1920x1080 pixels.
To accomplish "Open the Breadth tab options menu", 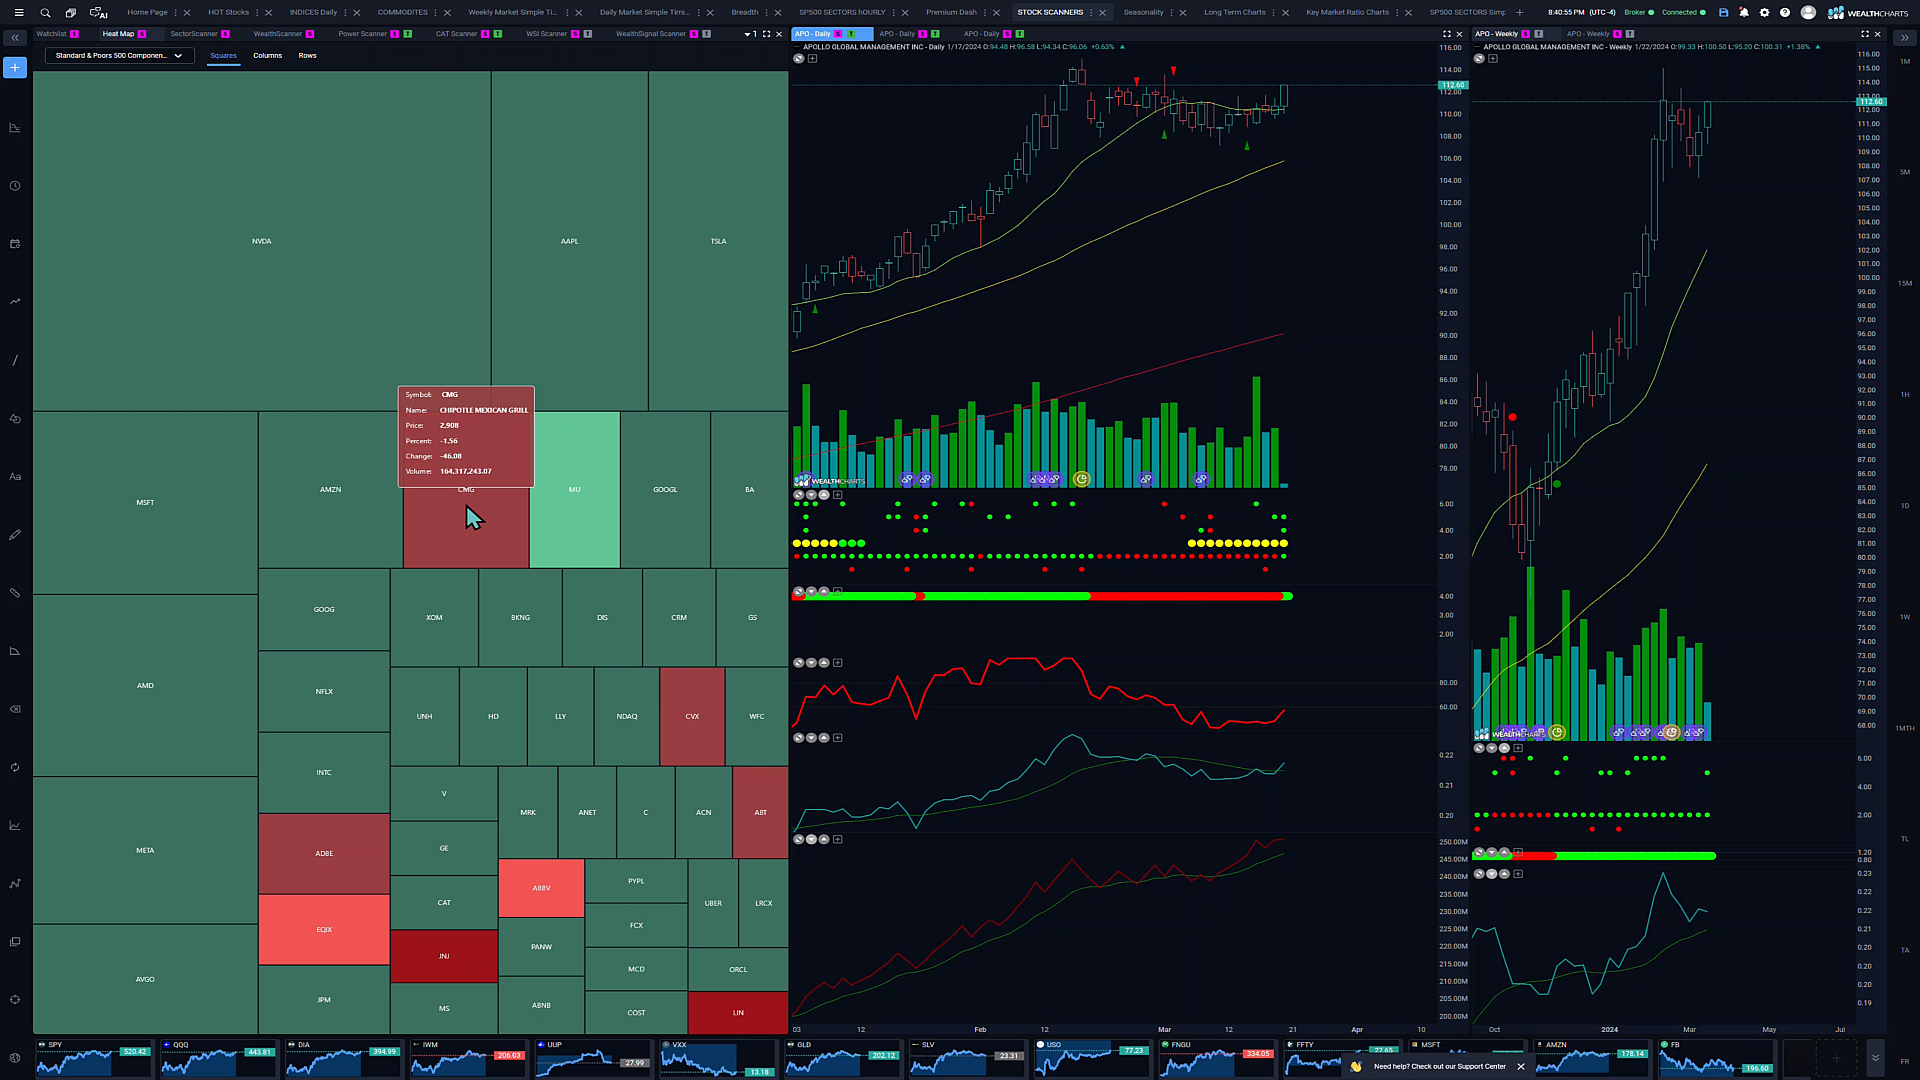I will 766,13.
